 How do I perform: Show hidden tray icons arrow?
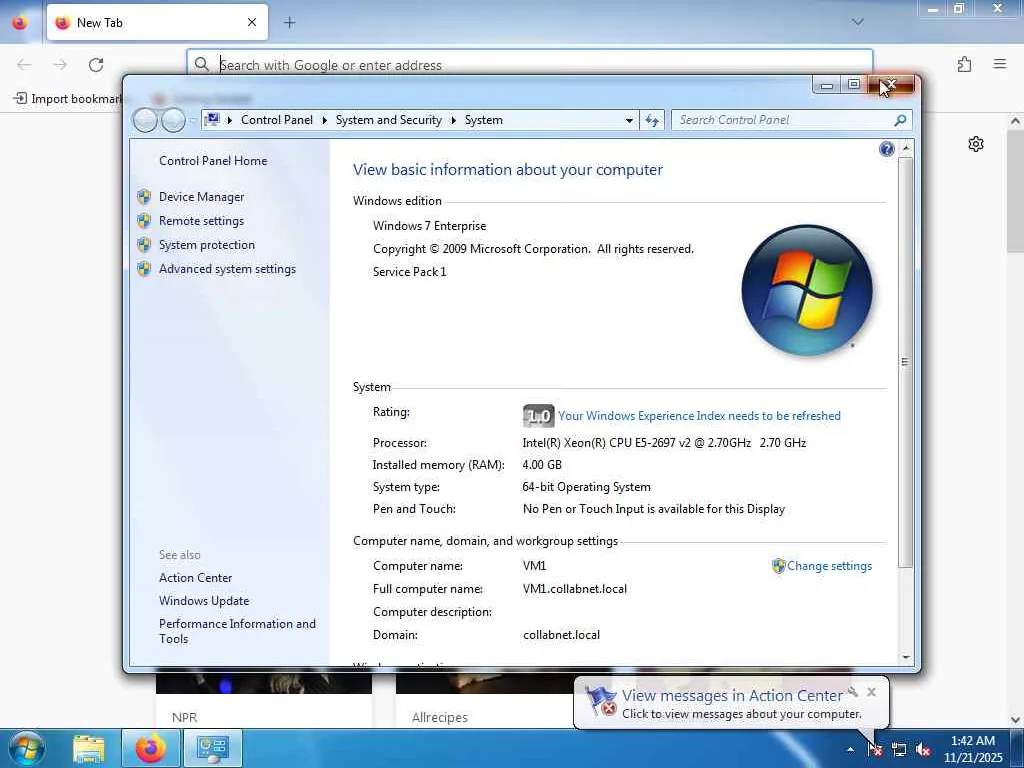click(x=850, y=749)
